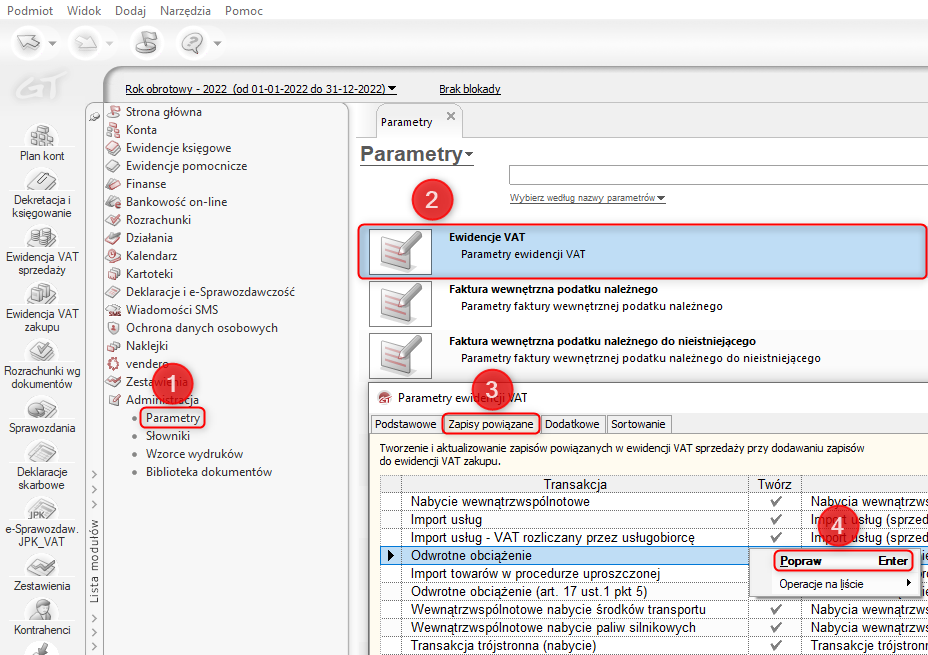Click the Brak blokady link
Image resolution: width=928 pixels, height=655 pixels.
coord(470,89)
